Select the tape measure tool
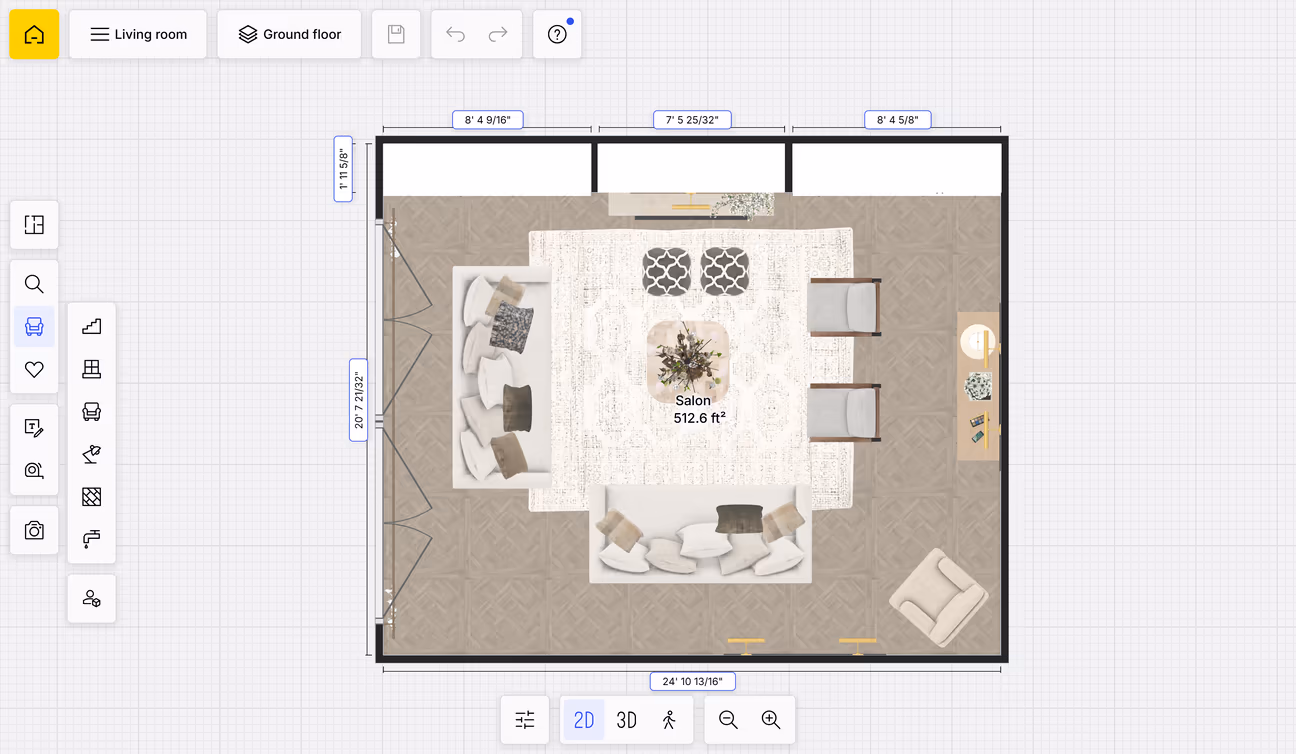 point(34,471)
